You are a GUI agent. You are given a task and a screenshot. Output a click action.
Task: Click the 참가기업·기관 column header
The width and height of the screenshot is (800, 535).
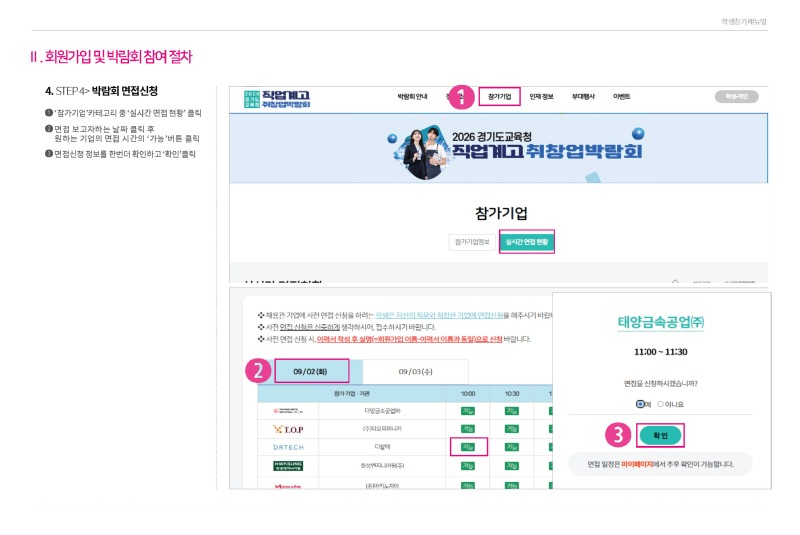352,394
